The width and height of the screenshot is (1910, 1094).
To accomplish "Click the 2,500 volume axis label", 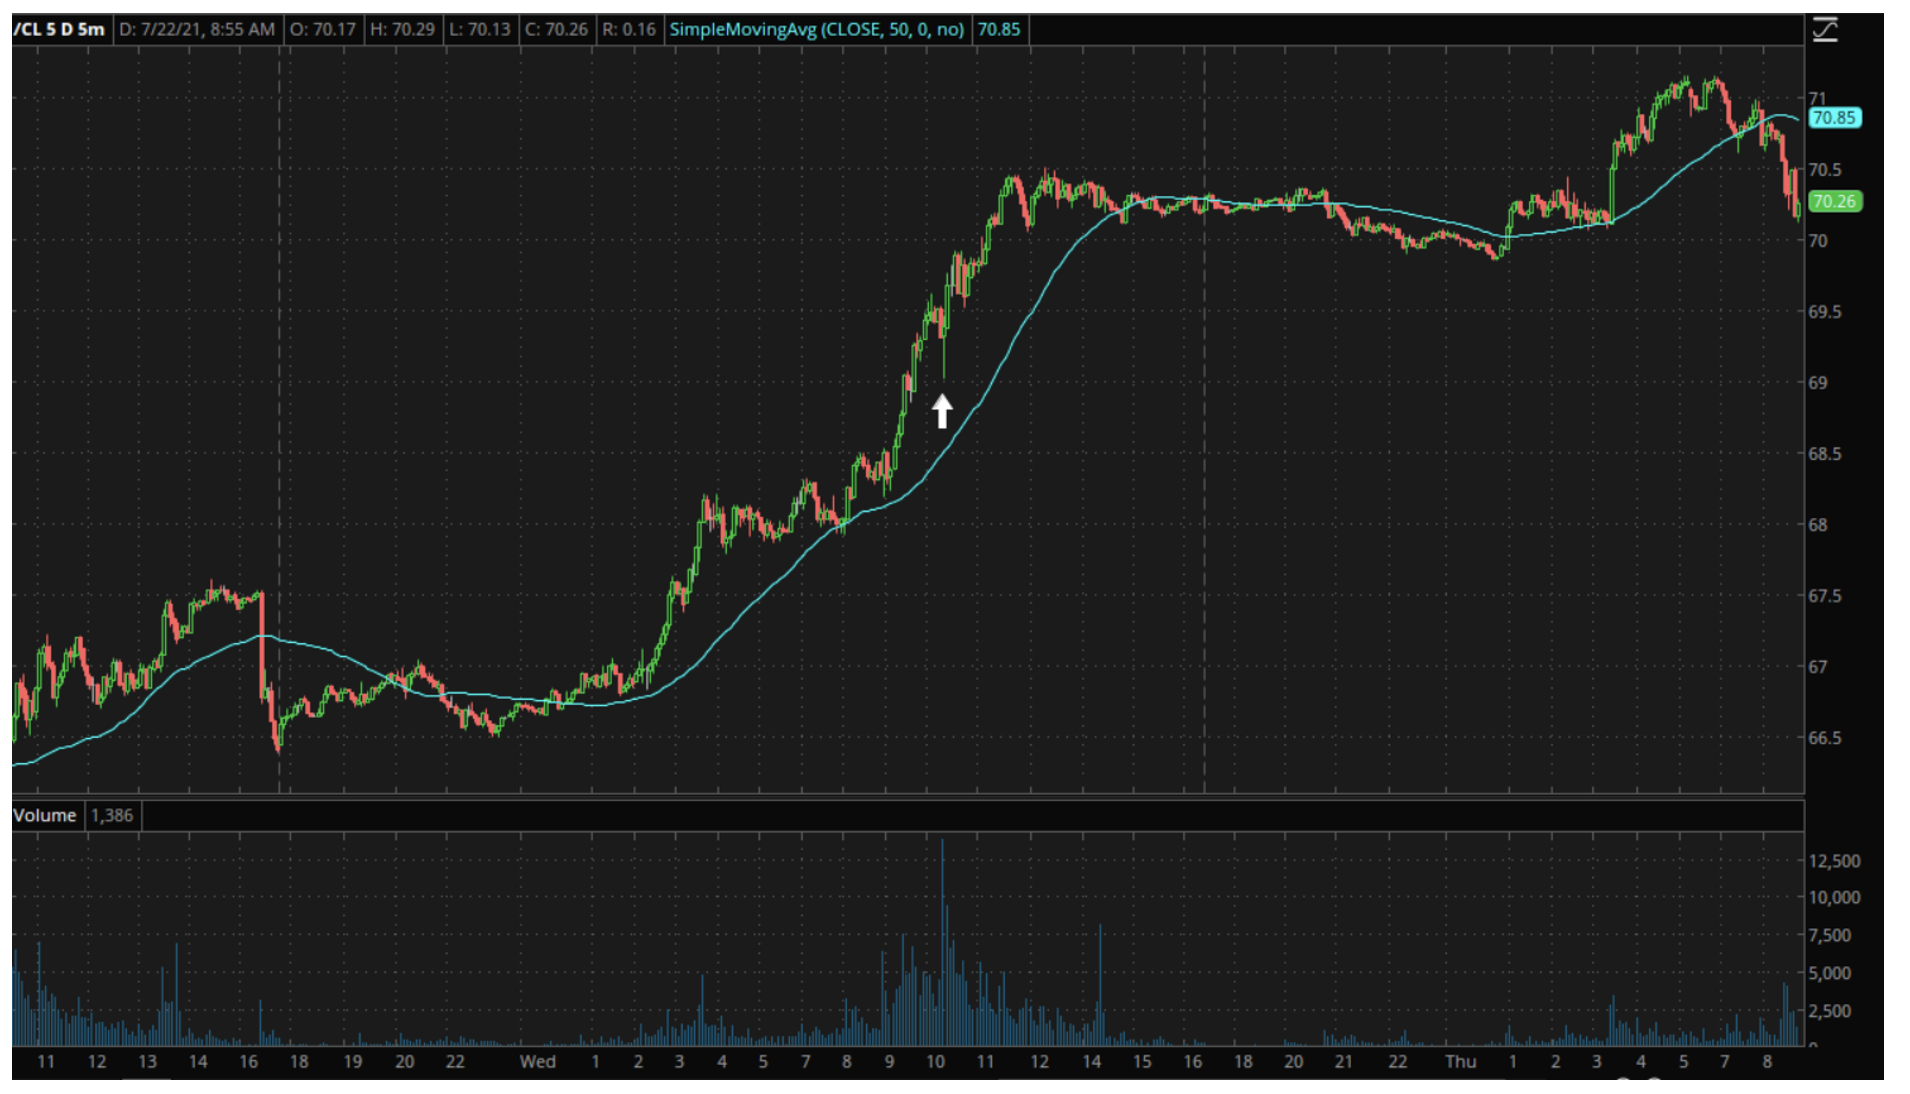I will pos(1830,1011).
